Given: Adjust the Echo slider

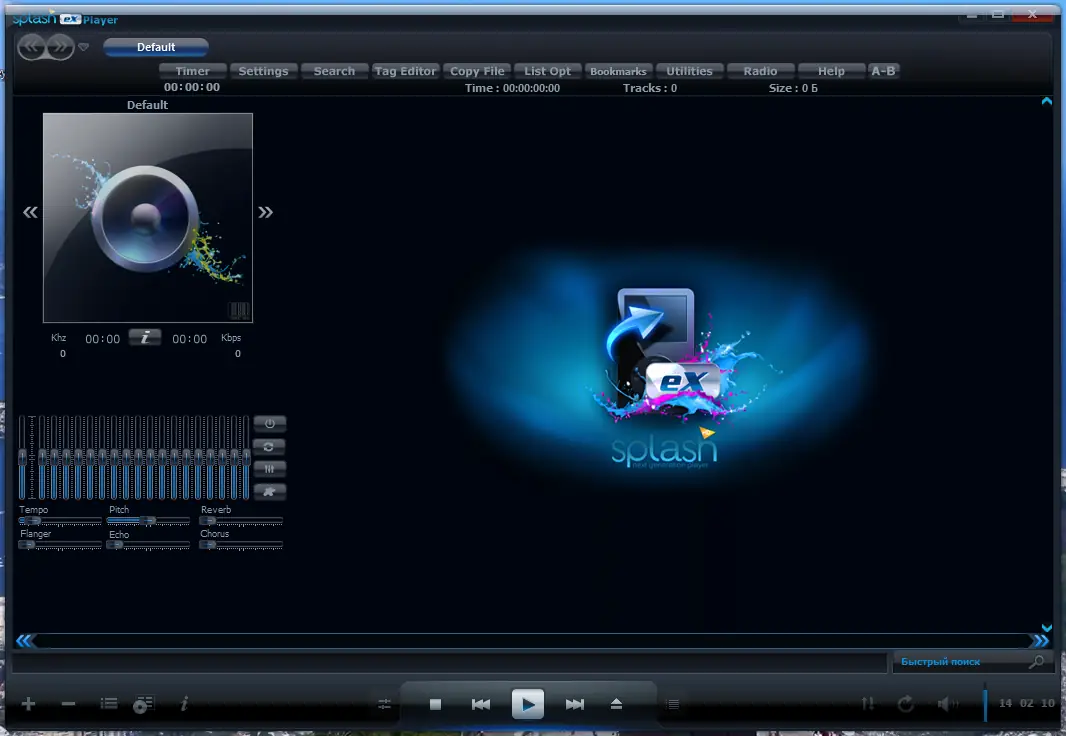Looking at the screenshot, I should click(148, 545).
